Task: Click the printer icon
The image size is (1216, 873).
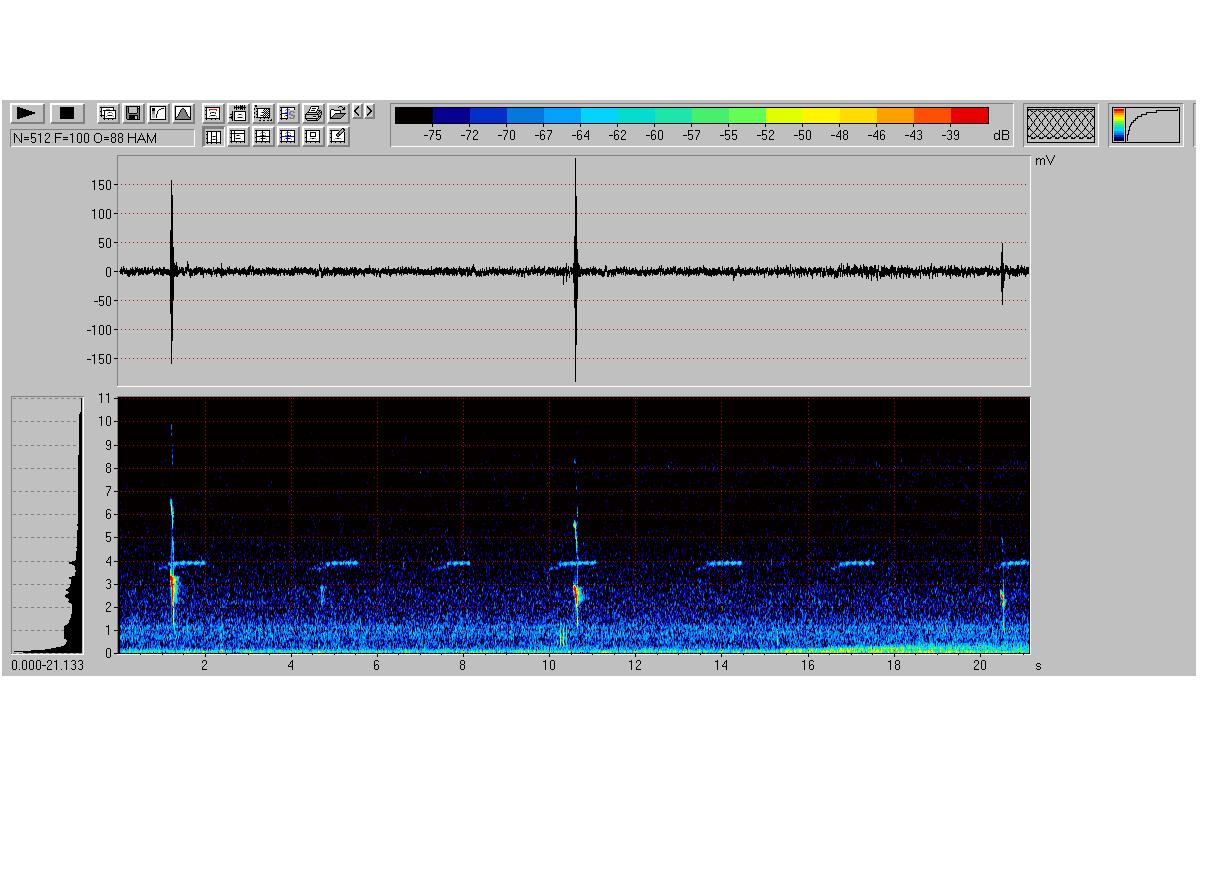Action: [x=313, y=113]
